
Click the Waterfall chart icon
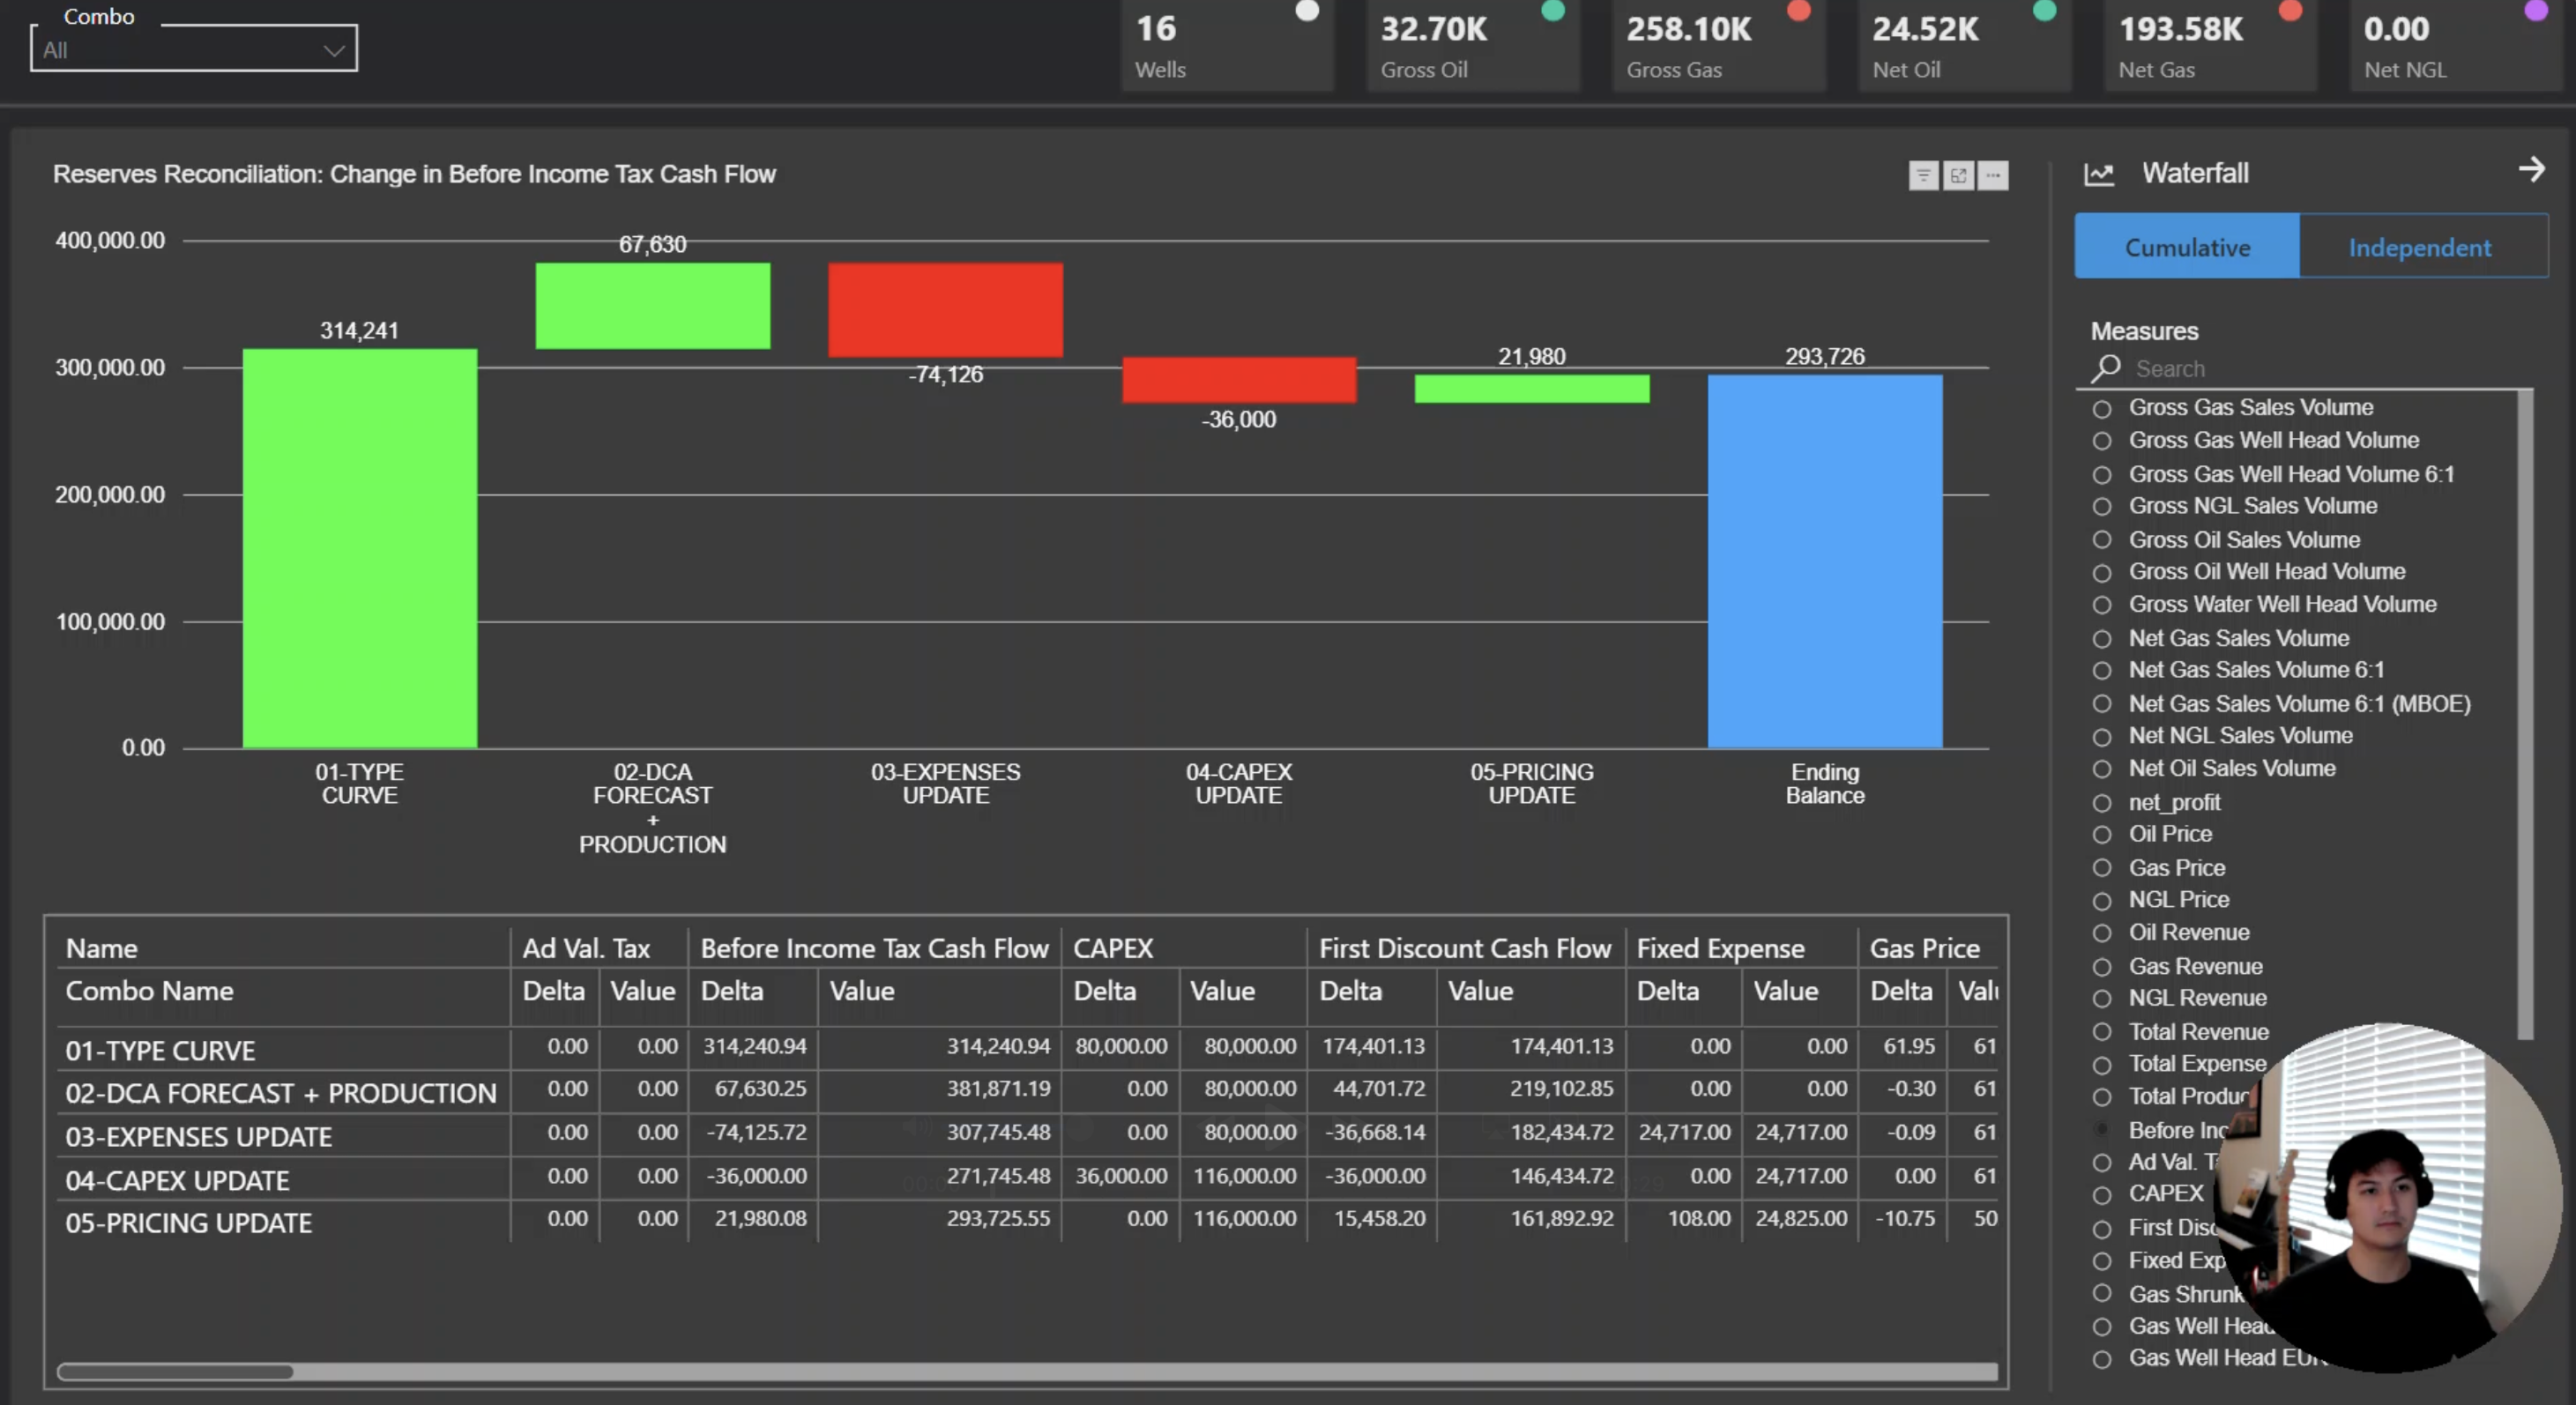pos(2098,175)
